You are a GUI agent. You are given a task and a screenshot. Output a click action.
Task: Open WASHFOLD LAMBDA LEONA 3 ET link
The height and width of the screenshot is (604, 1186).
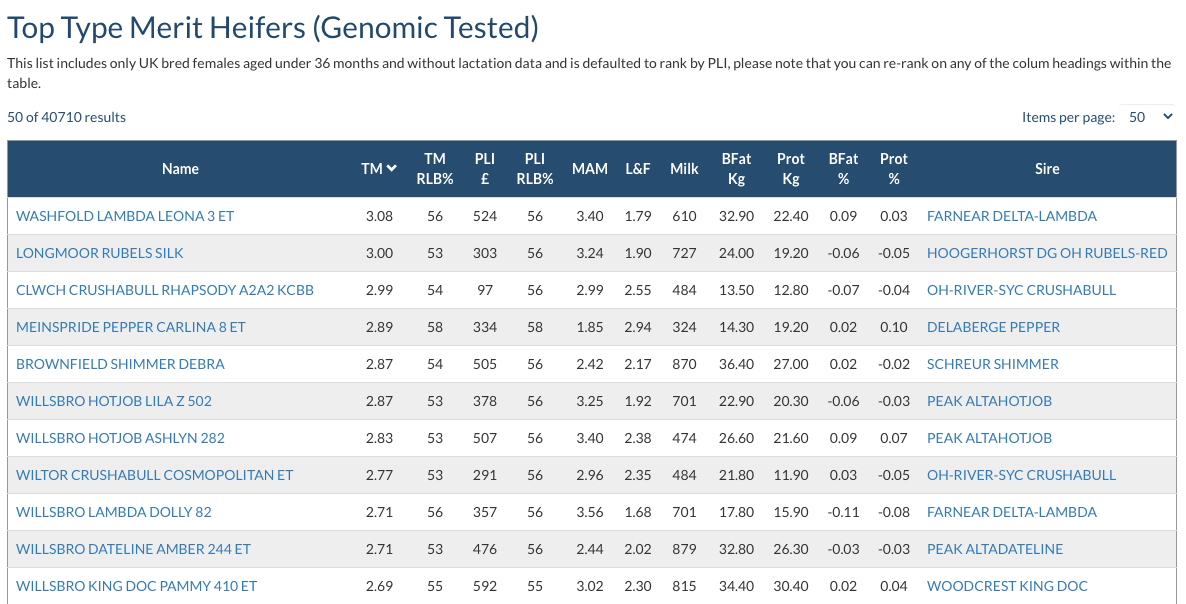pyautogui.click(x=125, y=216)
